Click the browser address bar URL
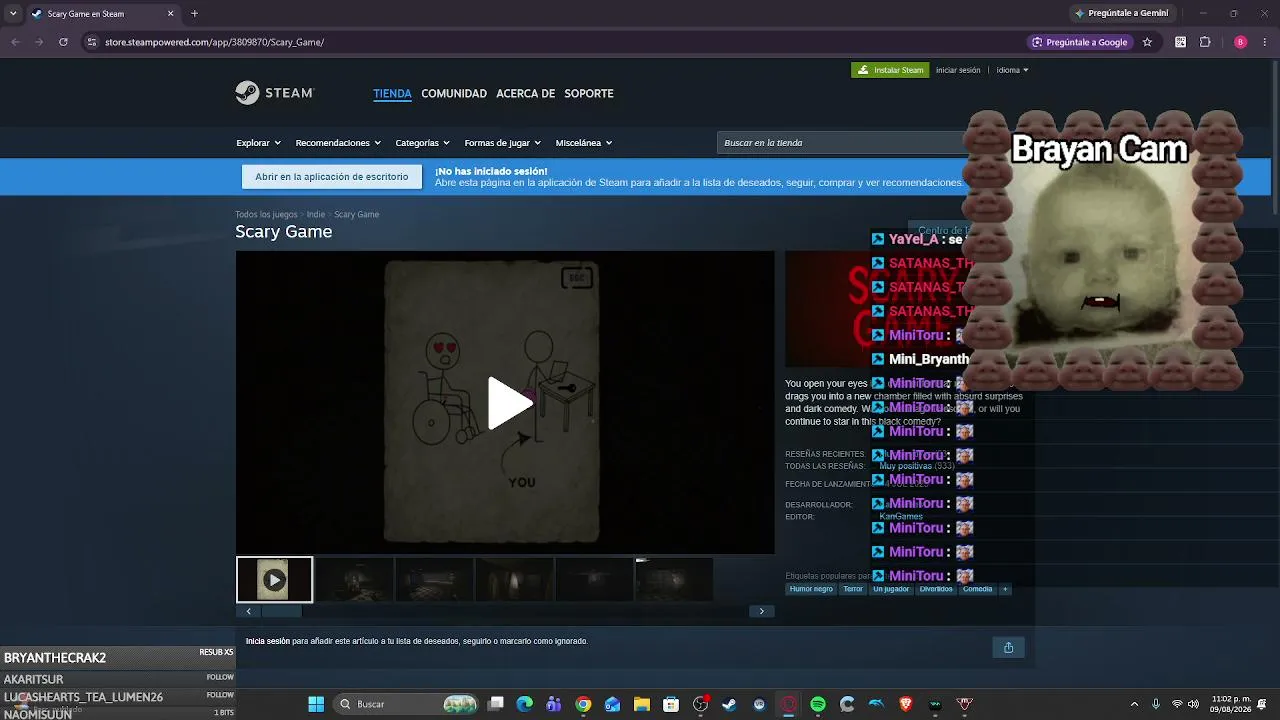The image size is (1280, 720). (215, 42)
